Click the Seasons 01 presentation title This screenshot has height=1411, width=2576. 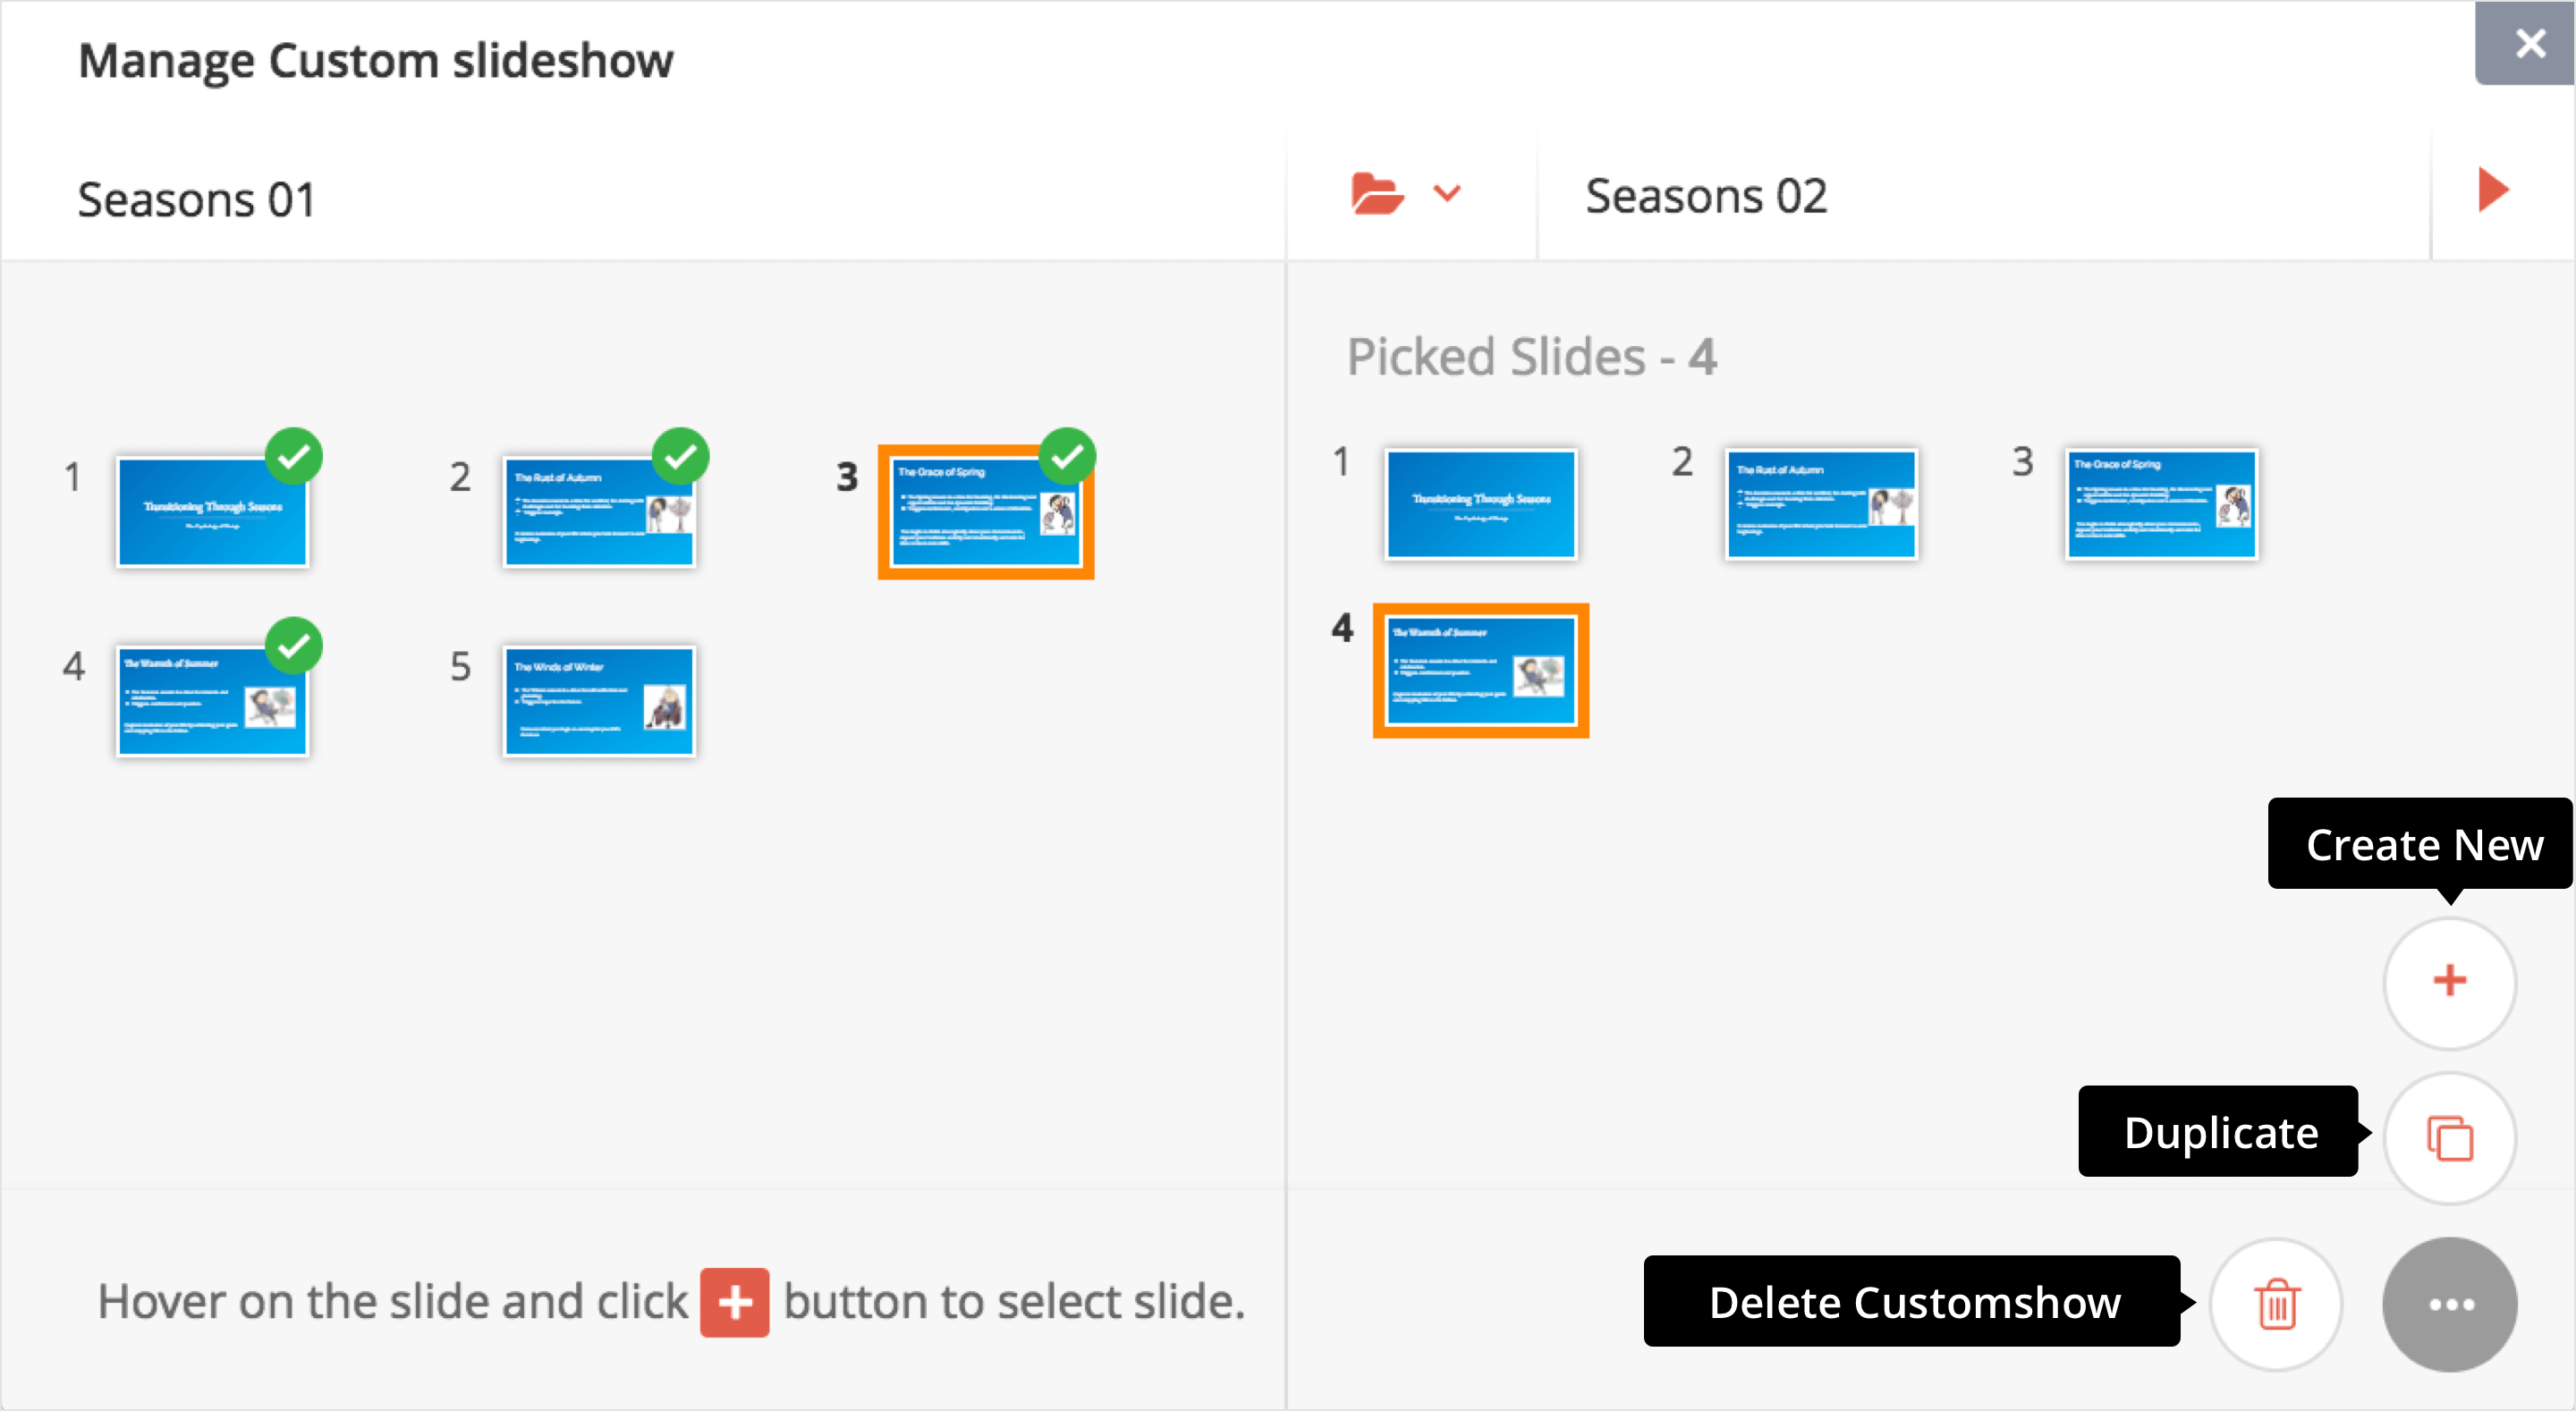[x=197, y=199]
